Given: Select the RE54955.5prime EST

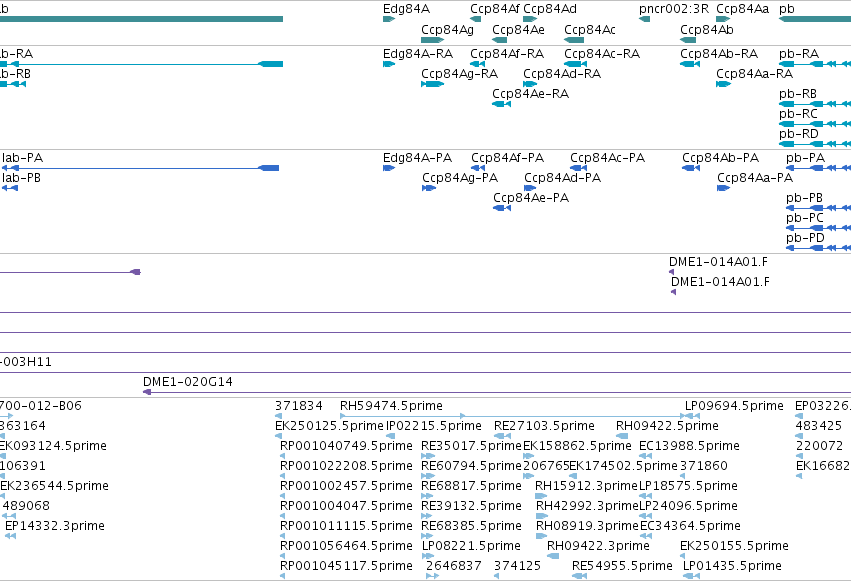Looking at the screenshot, I should [x=580, y=577].
